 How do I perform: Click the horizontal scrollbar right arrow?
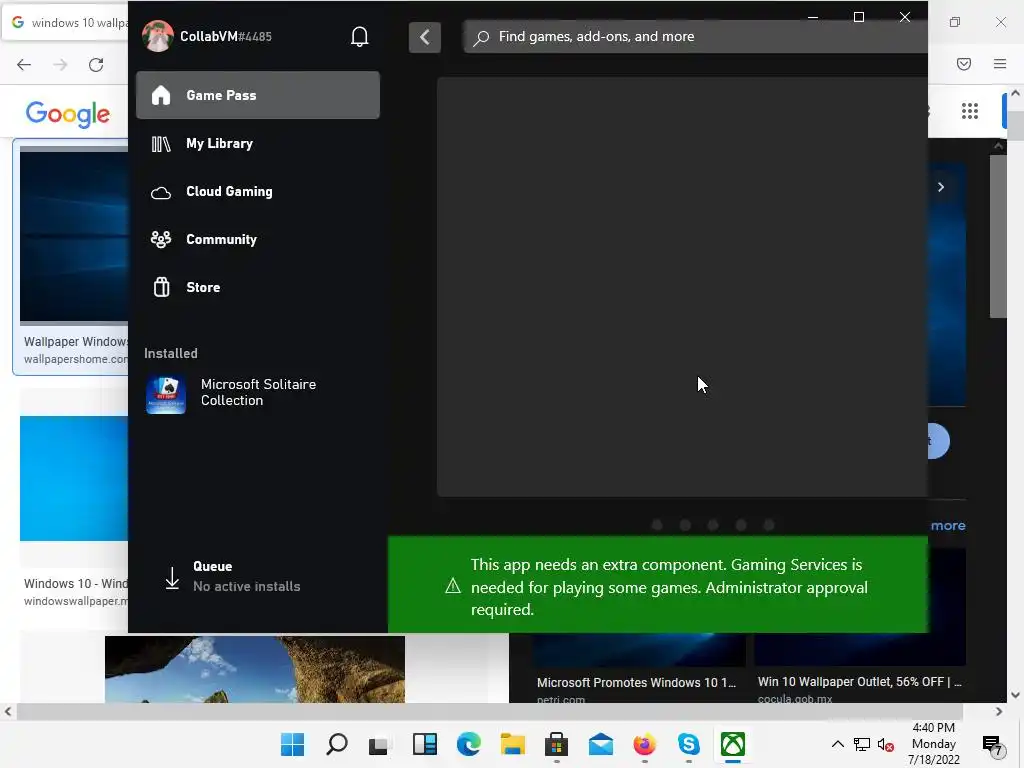click(x=999, y=712)
